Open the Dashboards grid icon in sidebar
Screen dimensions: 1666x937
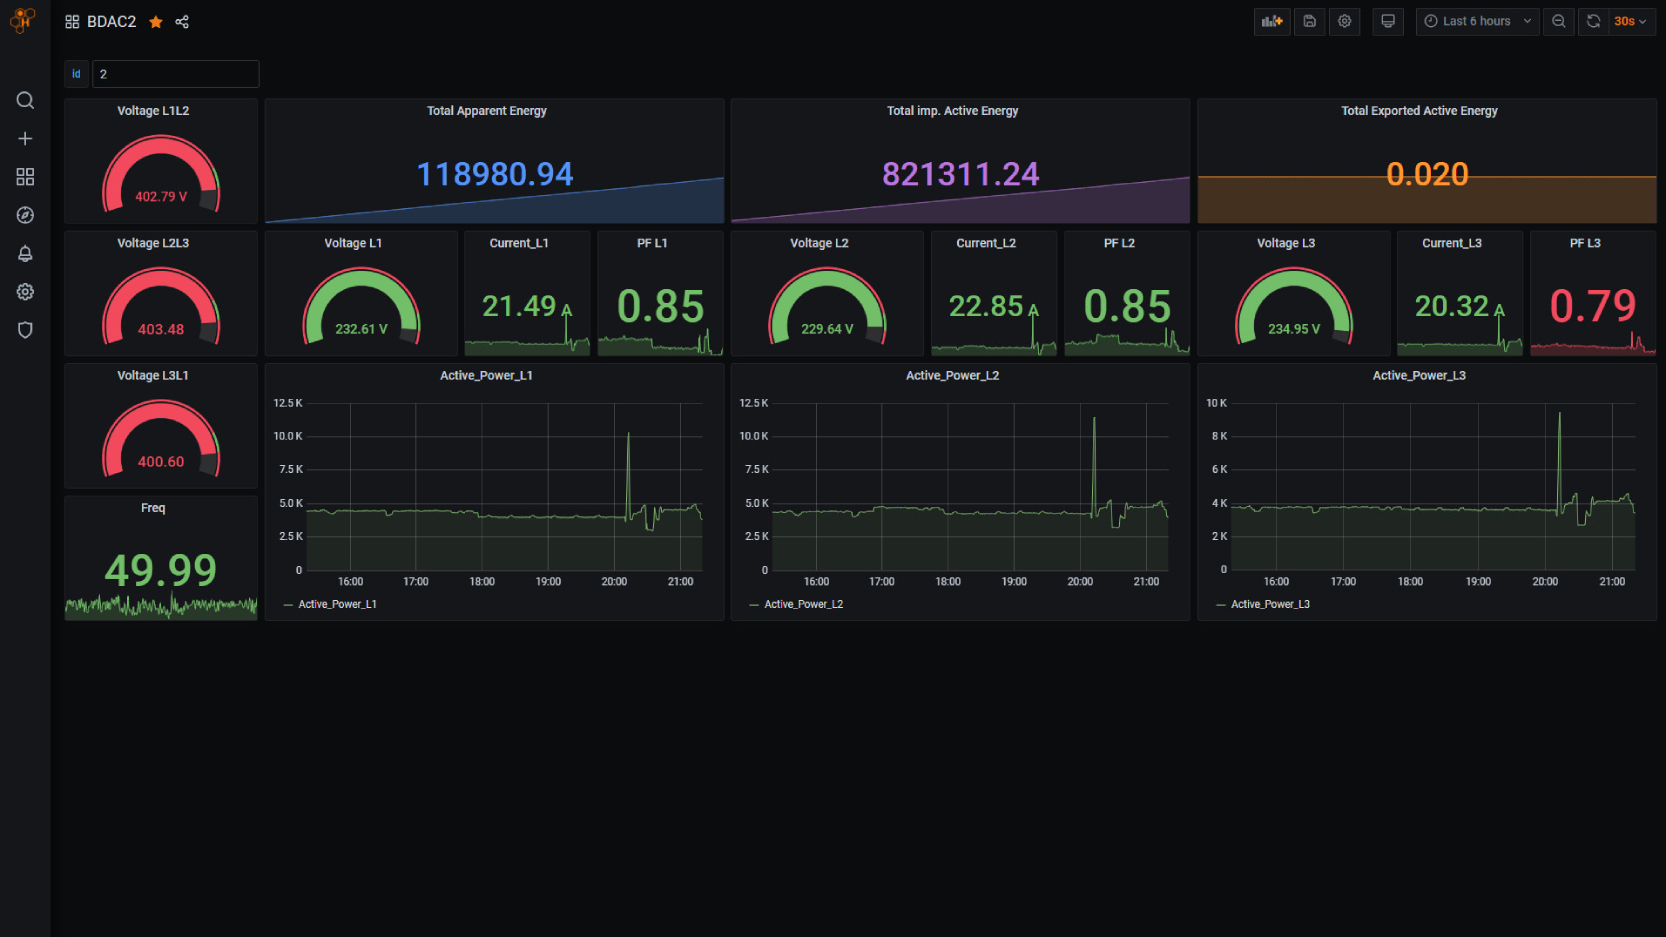pyautogui.click(x=25, y=177)
